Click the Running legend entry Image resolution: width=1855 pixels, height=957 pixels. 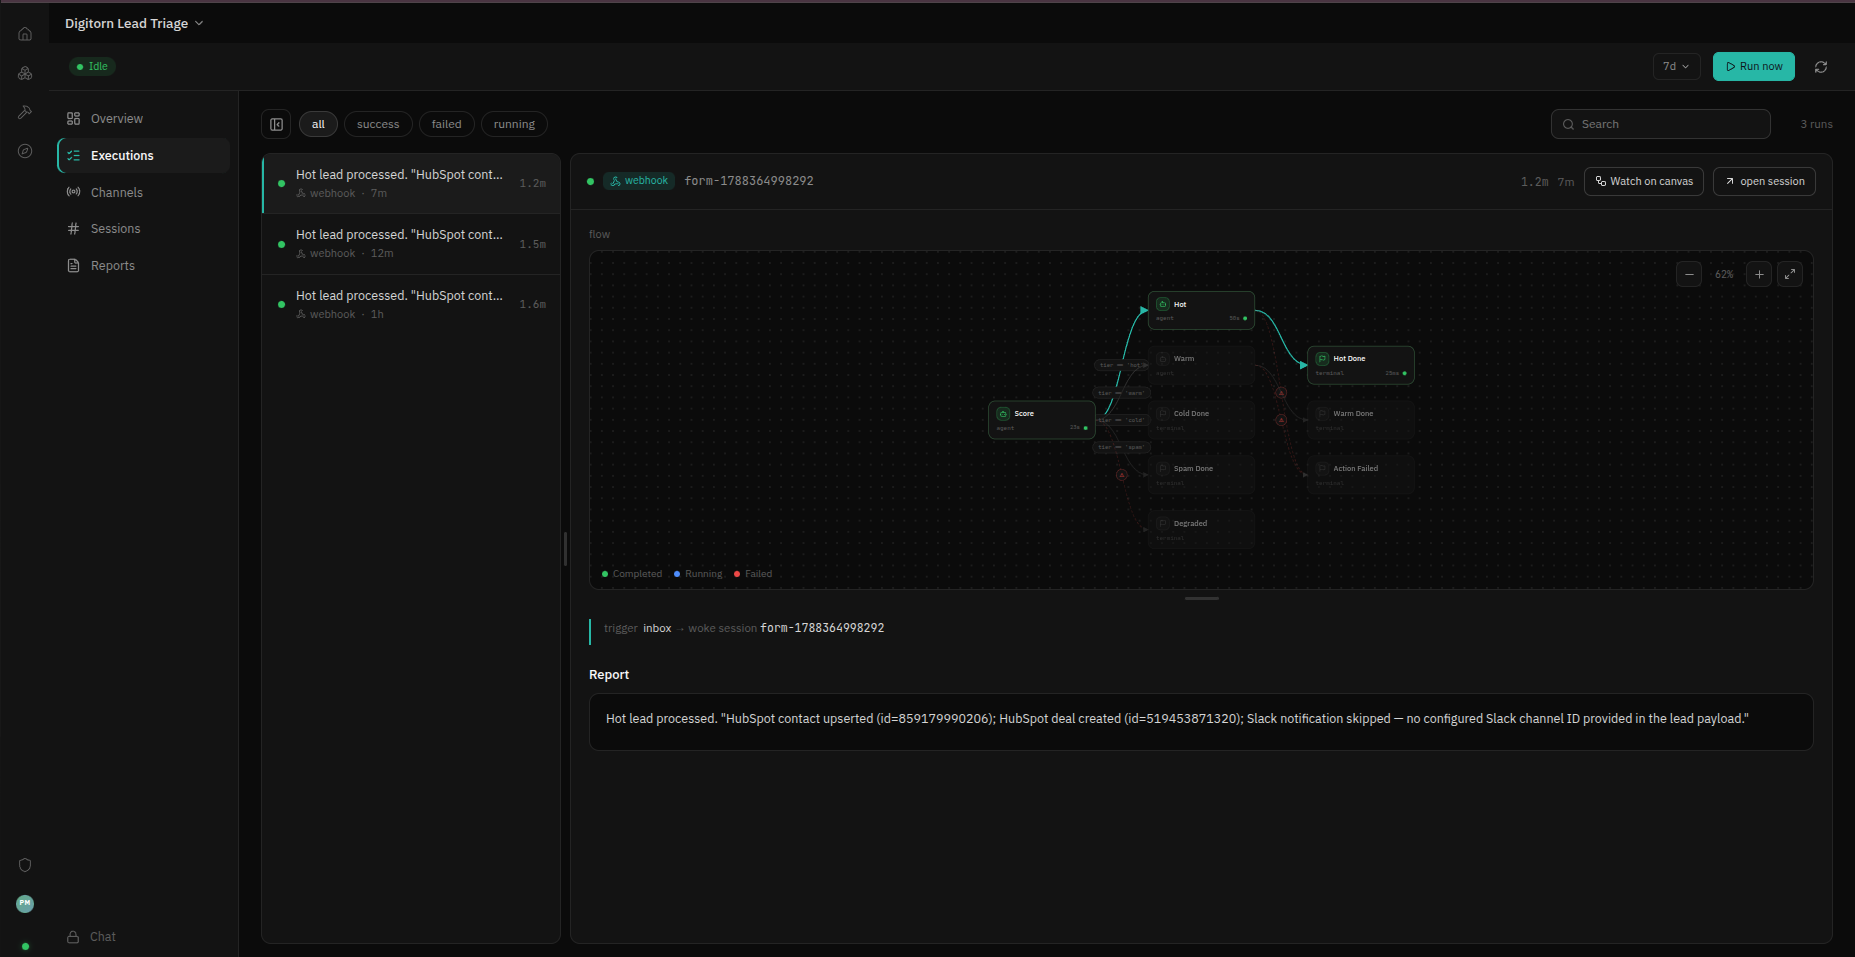[698, 574]
